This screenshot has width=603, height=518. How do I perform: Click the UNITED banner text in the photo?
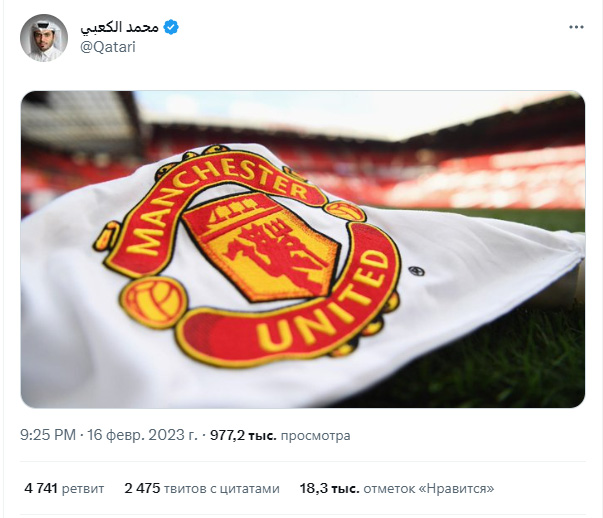(x=322, y=302)
